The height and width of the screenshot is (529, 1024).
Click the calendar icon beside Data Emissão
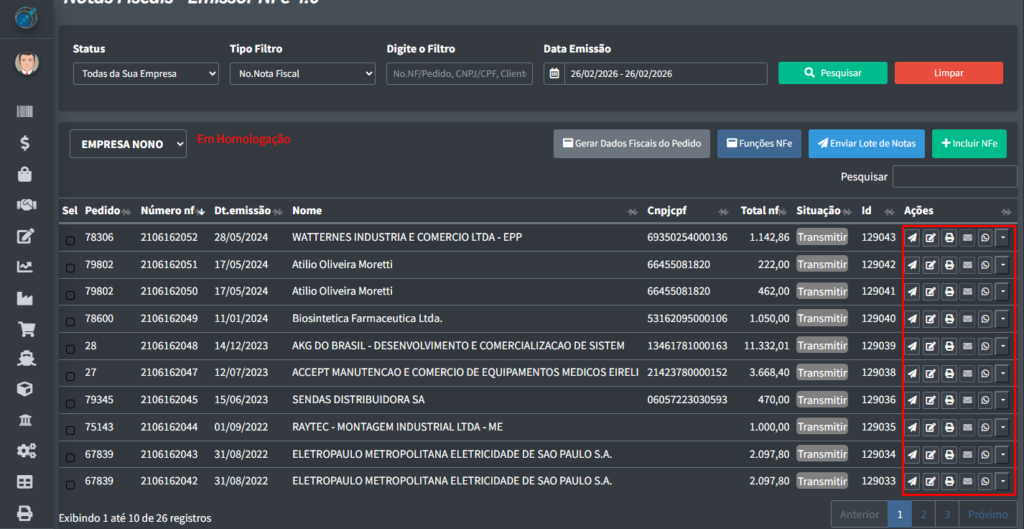click(x=554, y=74)
